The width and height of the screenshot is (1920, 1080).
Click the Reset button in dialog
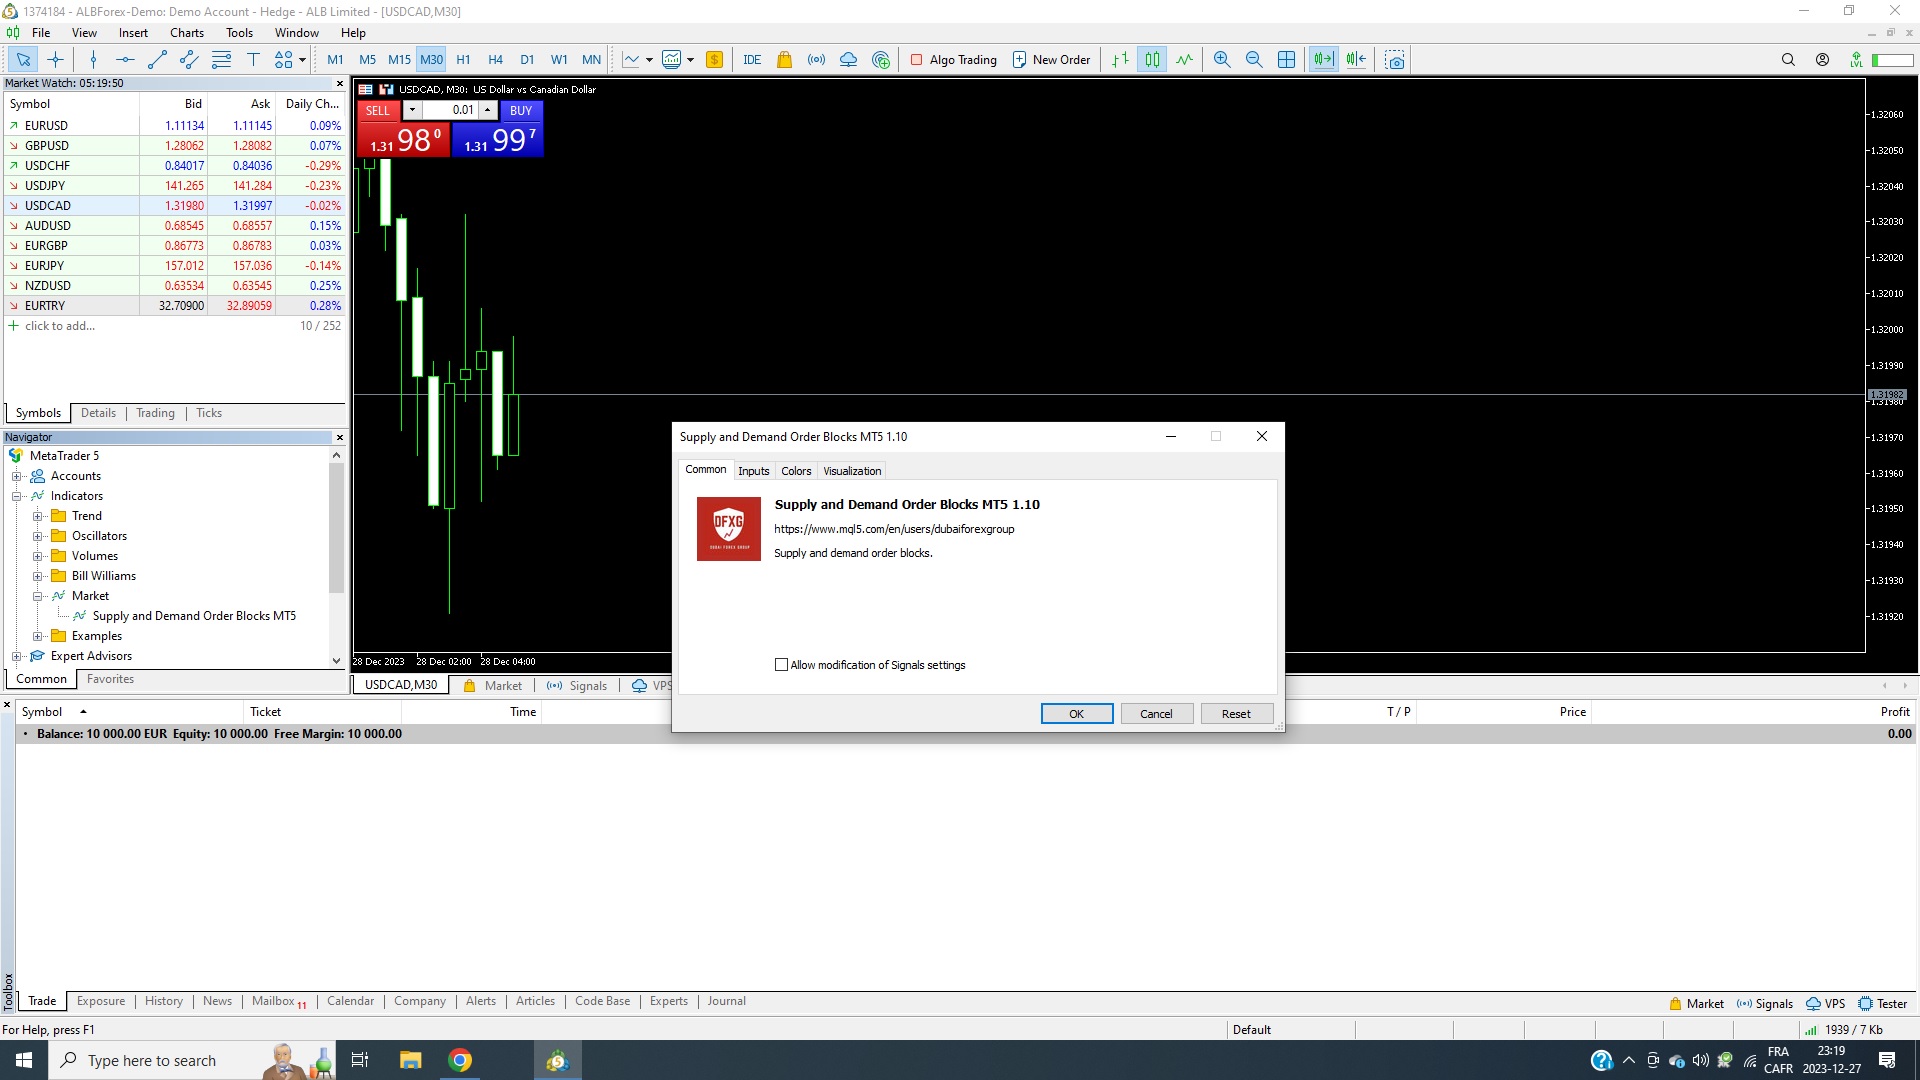pyautogui.click(x=1236, y=714)
